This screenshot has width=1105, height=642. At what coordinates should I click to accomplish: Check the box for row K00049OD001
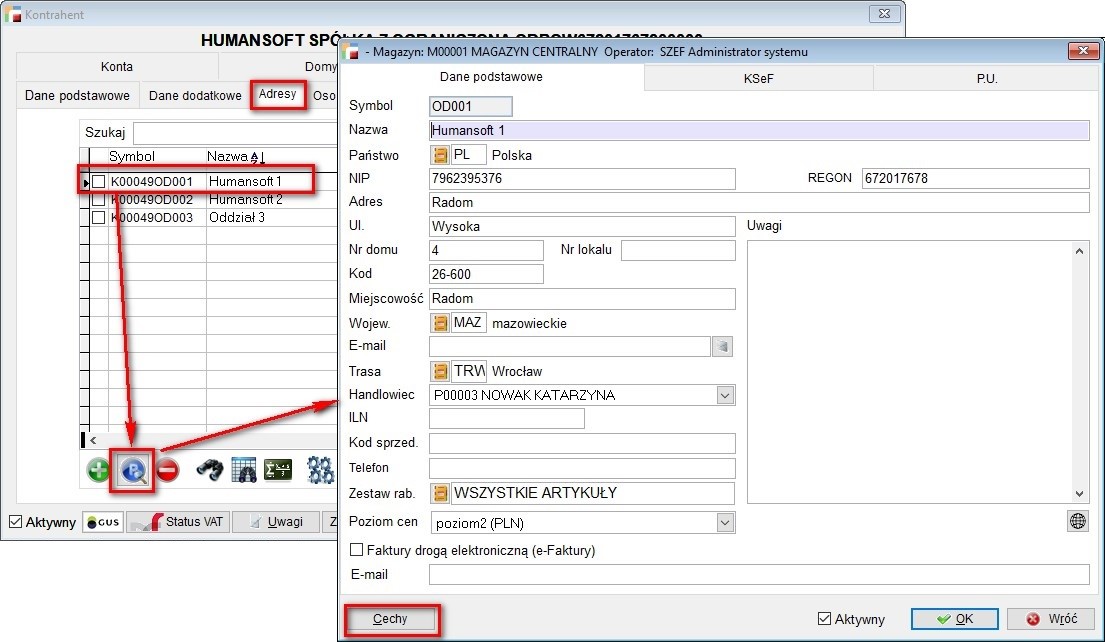[x=99, y=182]
